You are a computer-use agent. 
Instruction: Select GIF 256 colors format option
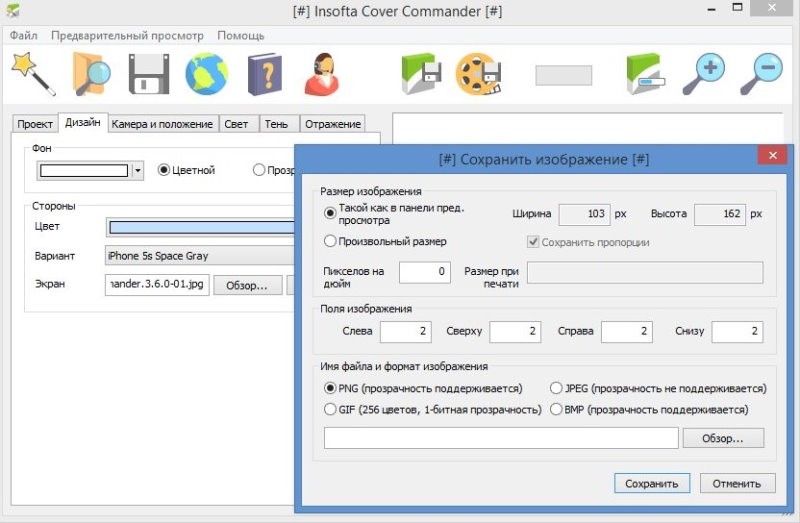[331, 409]
